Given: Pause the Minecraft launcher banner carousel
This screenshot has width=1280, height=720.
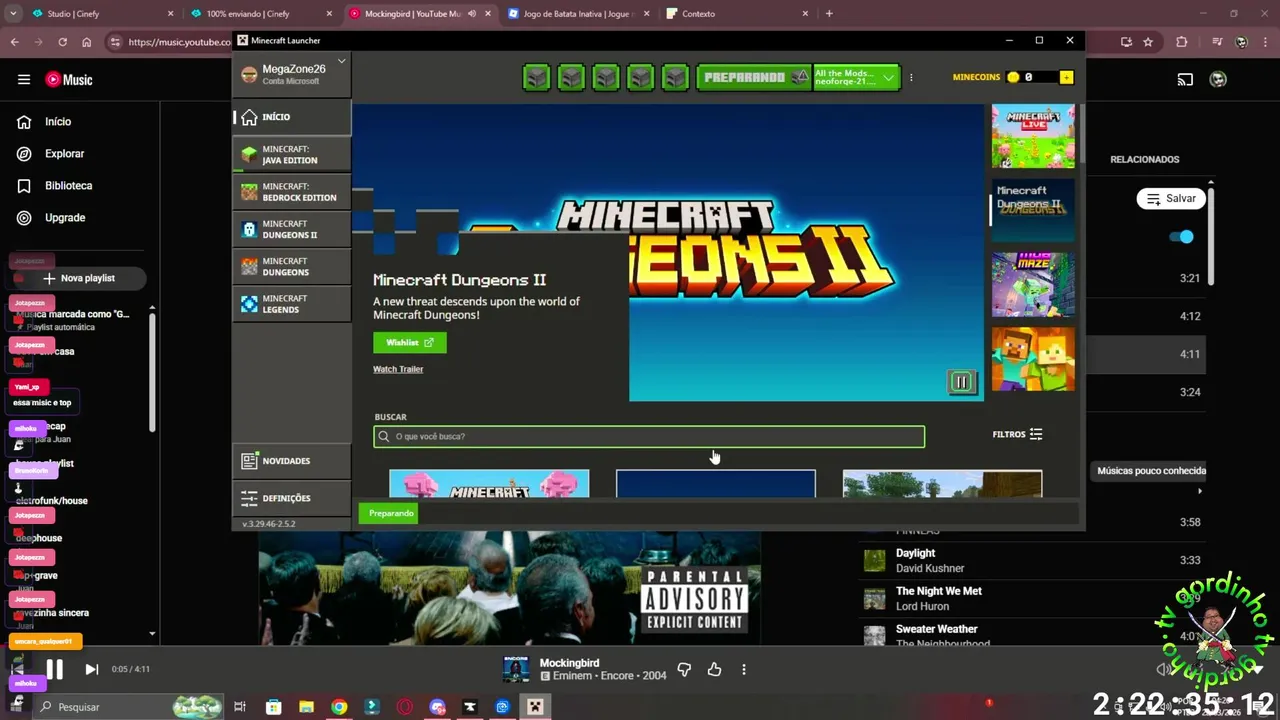Looking at the screenshot, I should click(x=961, y=382).
